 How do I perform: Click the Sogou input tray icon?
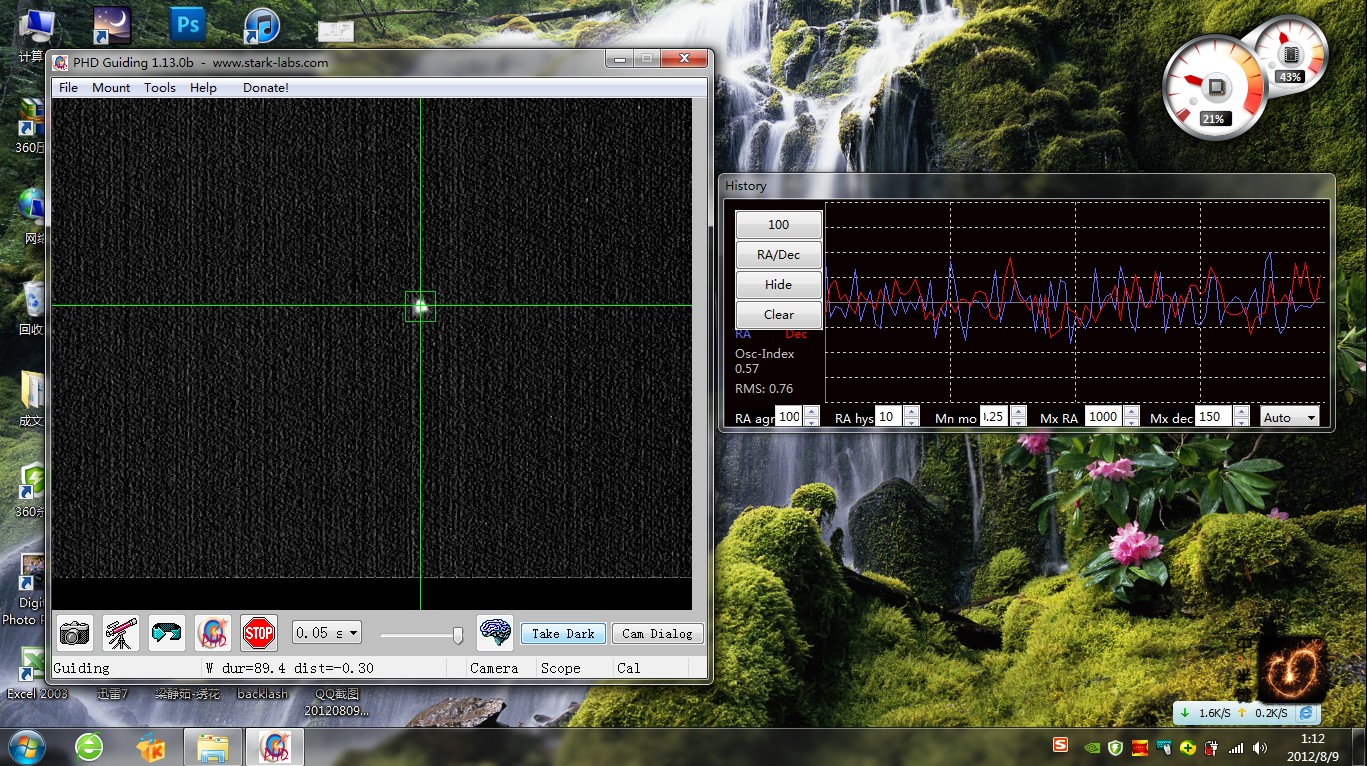(1061, 745)
